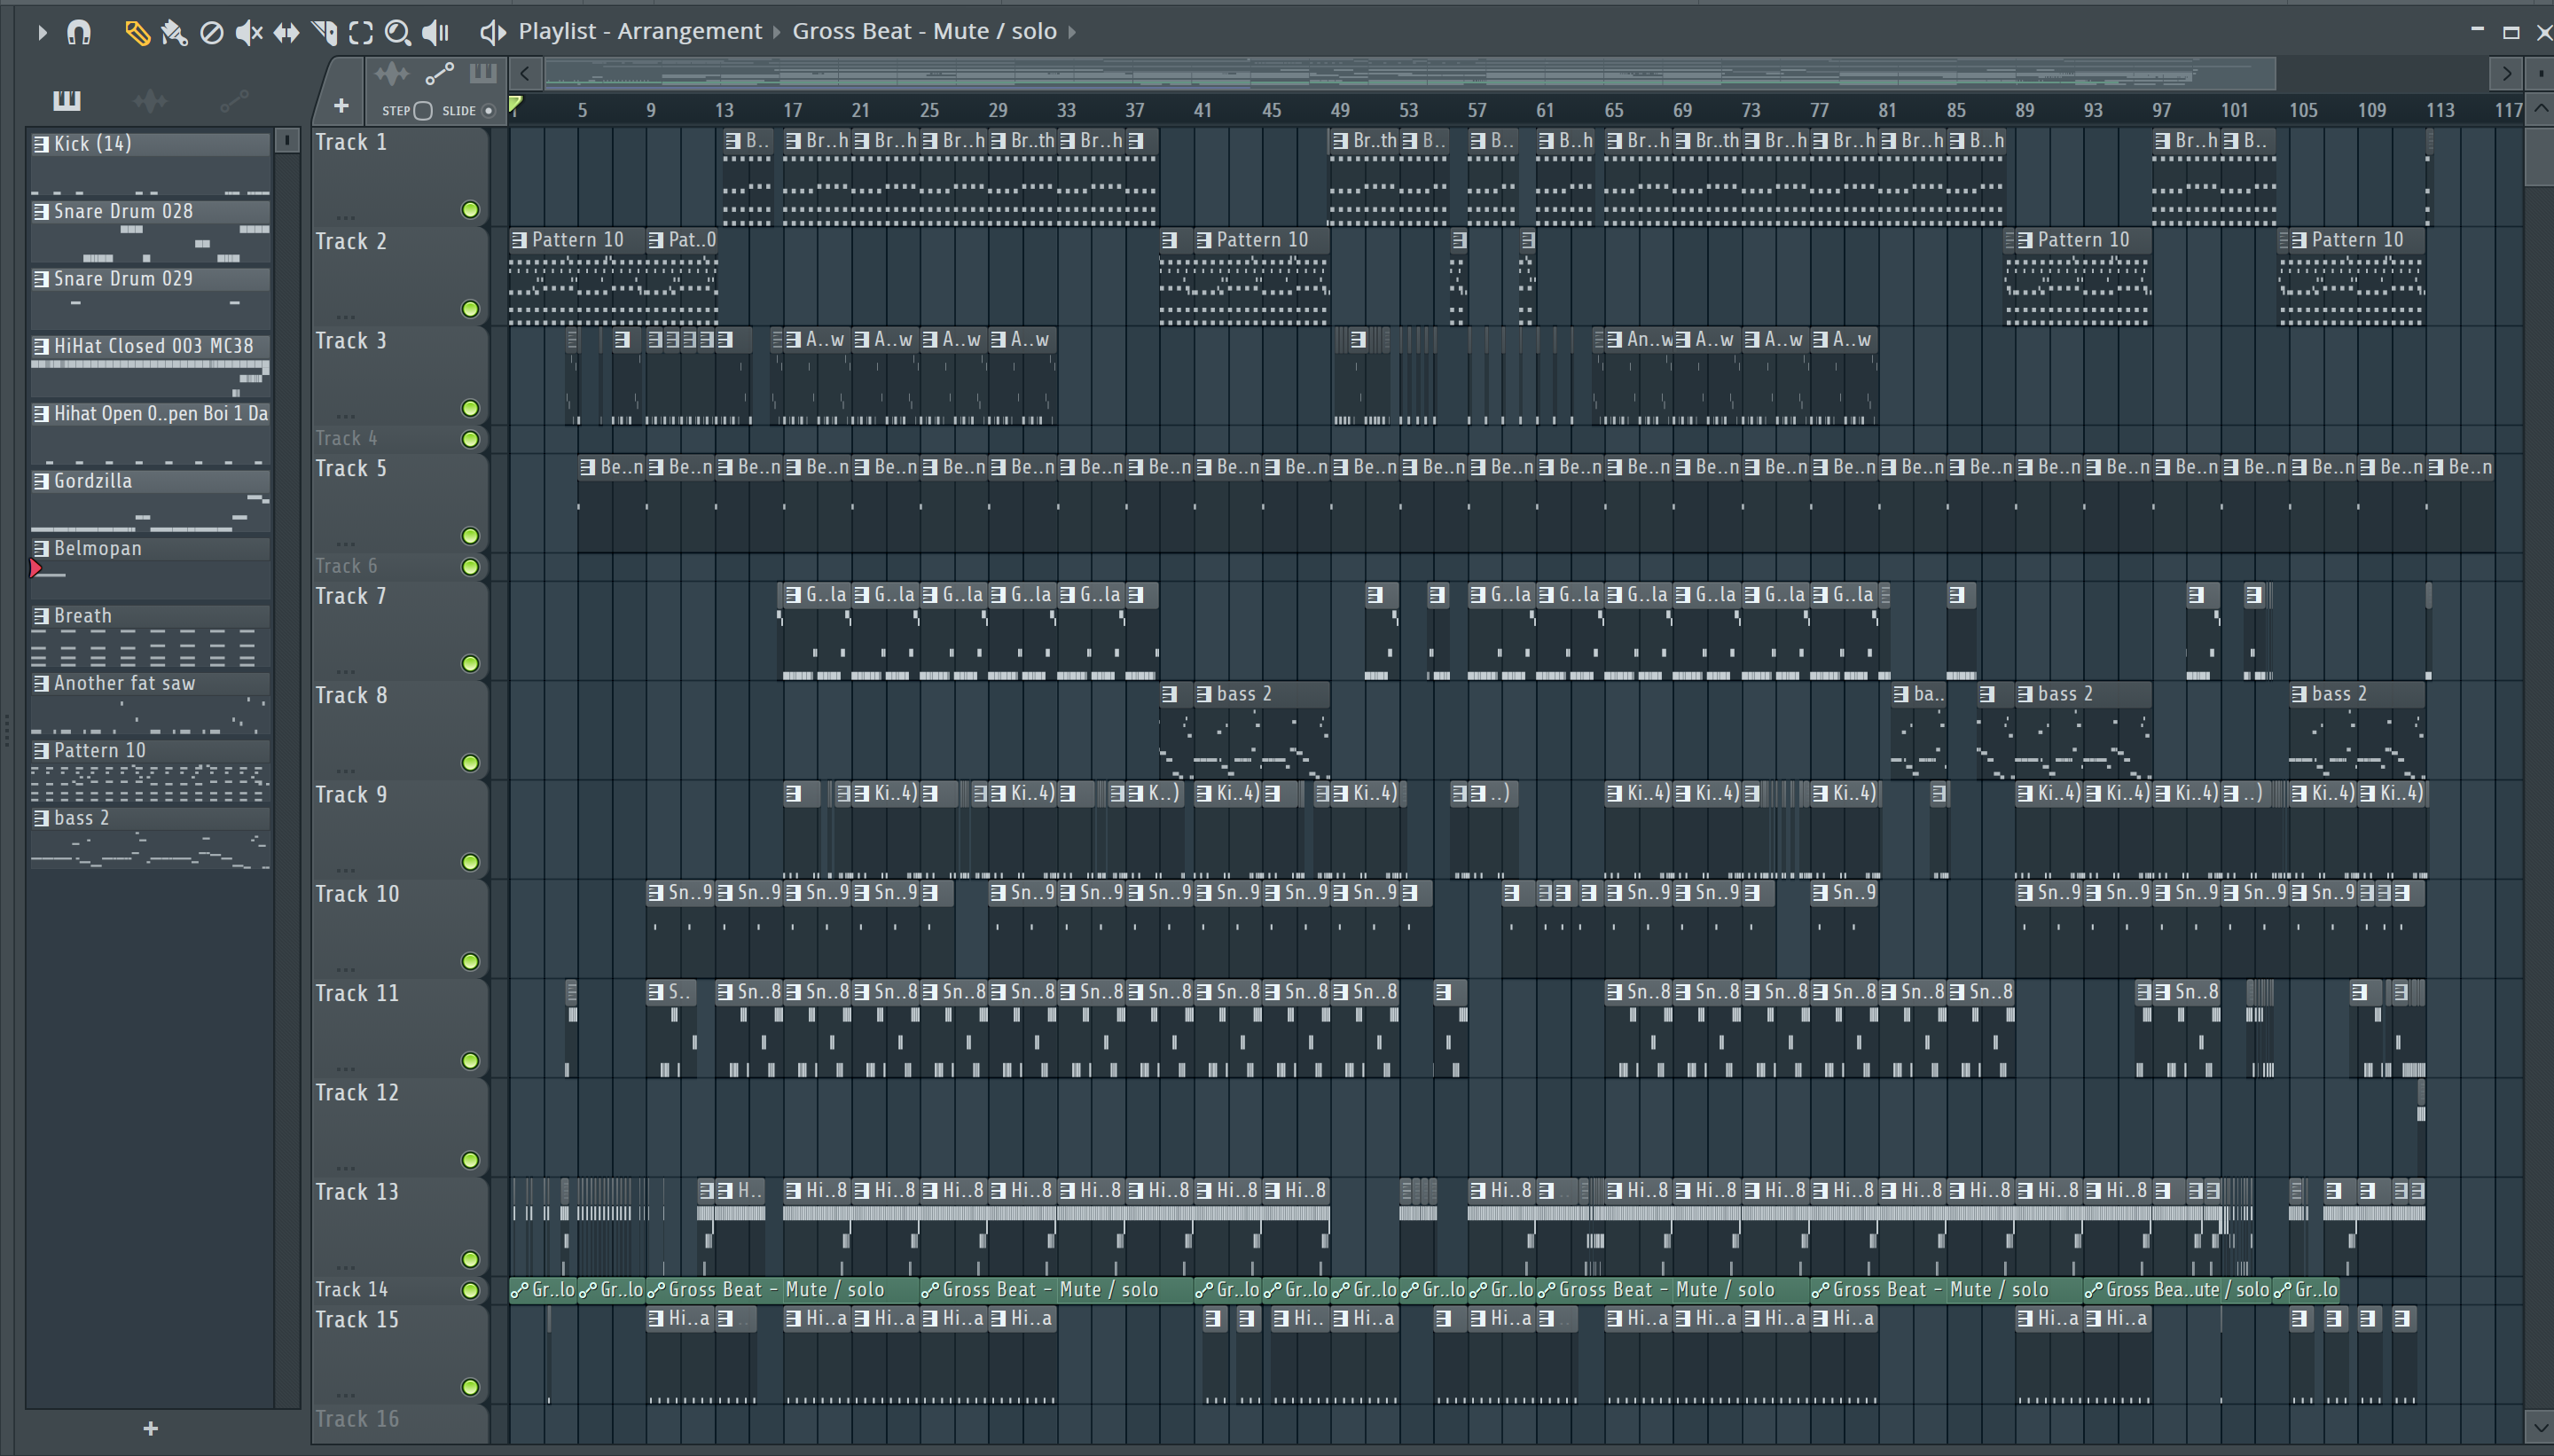Image resolution: width=2554 pixels, height=1456 pixels.
Task: Select the Zoom magnifier tool
Action: 398,33
